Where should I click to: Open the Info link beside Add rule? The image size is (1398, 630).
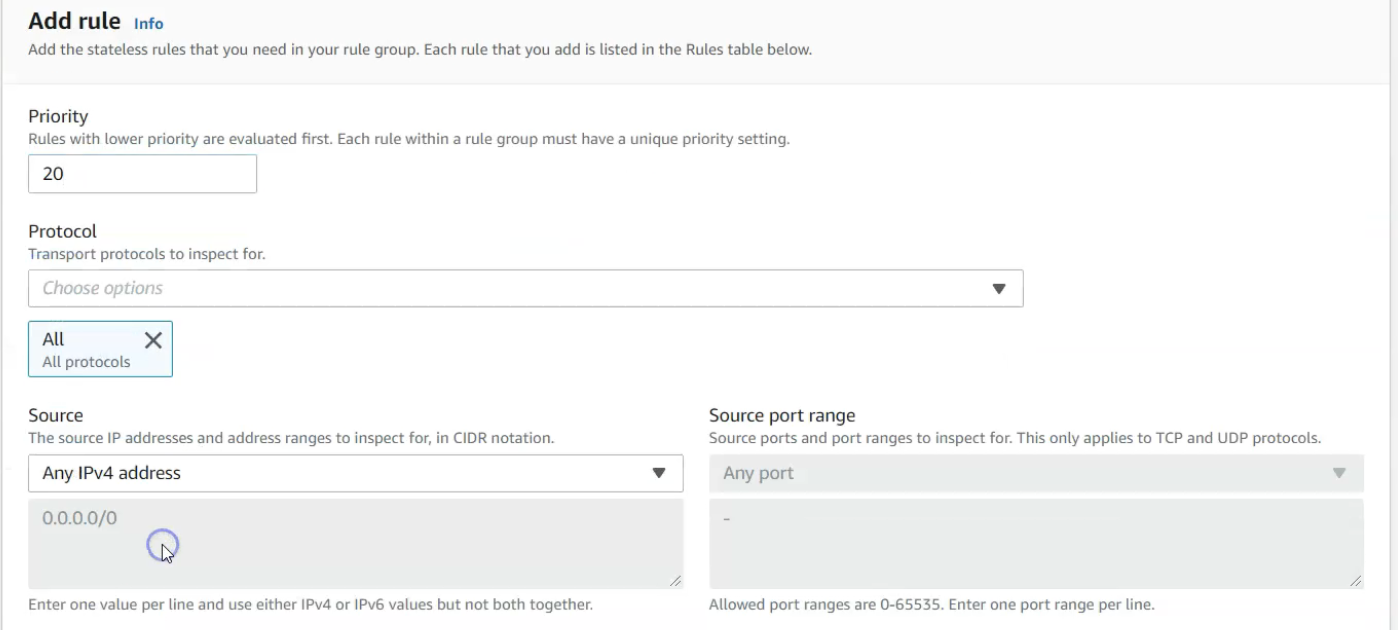click(148, 23)
